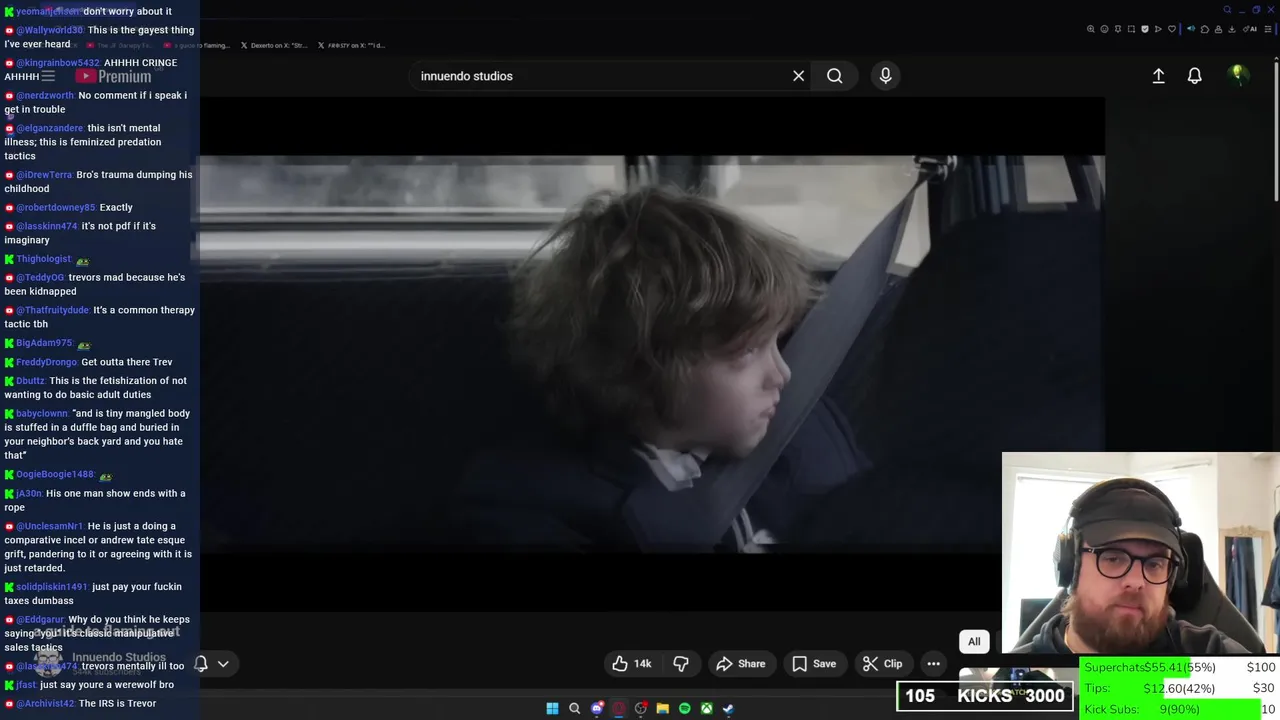The width and height of the screenshot is (1280, 720).
Task: Expand the subscription notification dropdown chevron
Action: pyautogui.click(x=223, y=663)
